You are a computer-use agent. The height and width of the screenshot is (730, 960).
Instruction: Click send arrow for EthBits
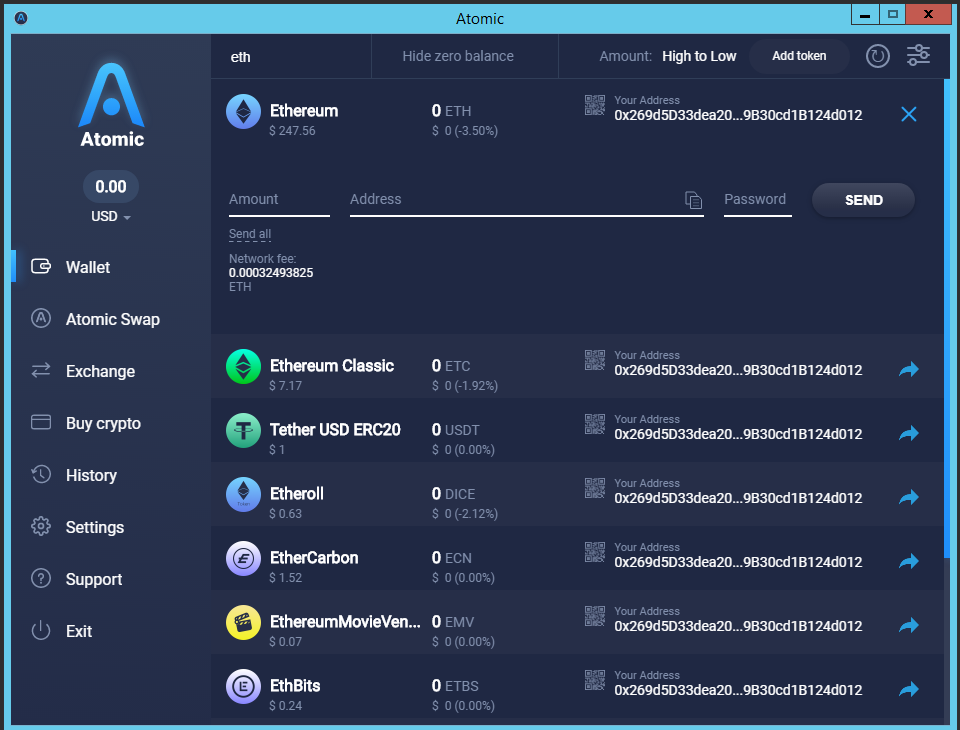(909, 689)
